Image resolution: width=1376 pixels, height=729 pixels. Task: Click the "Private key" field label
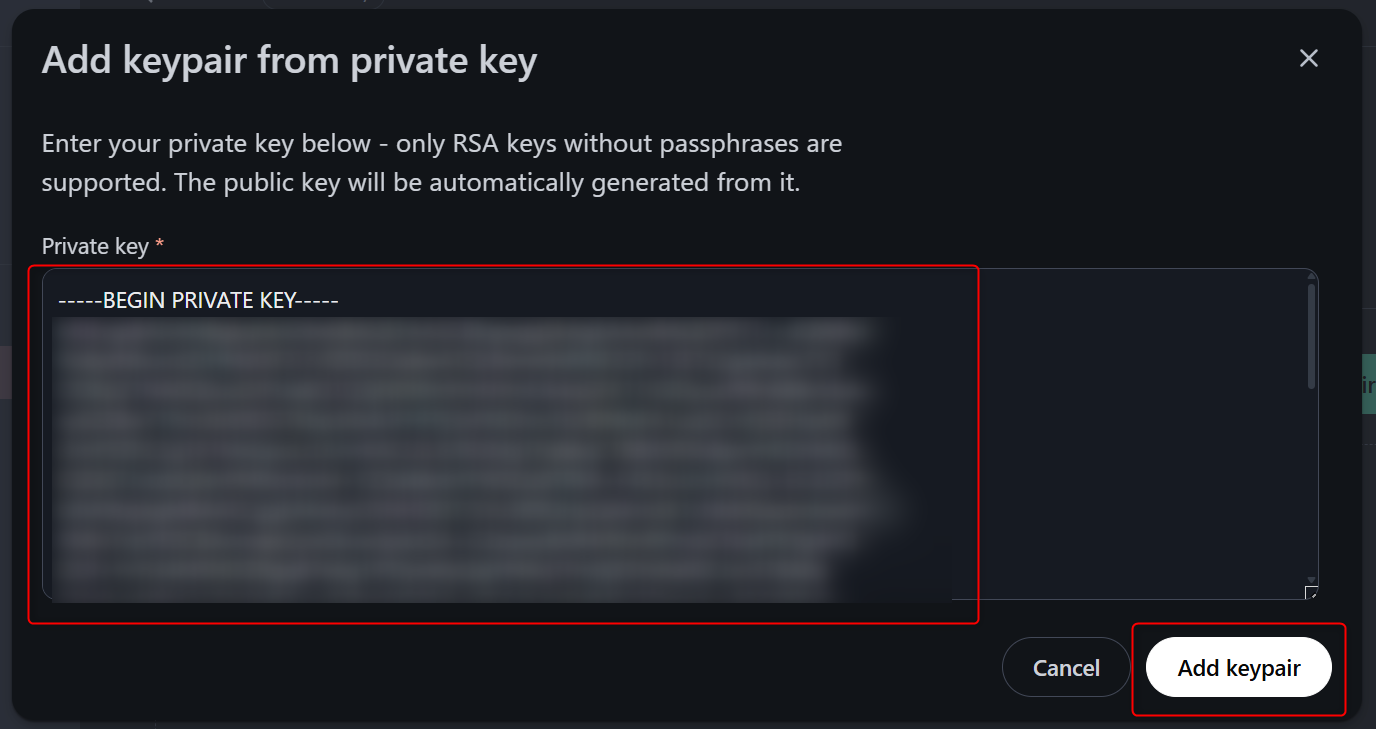pyautogui.click(x=95, y=246)
